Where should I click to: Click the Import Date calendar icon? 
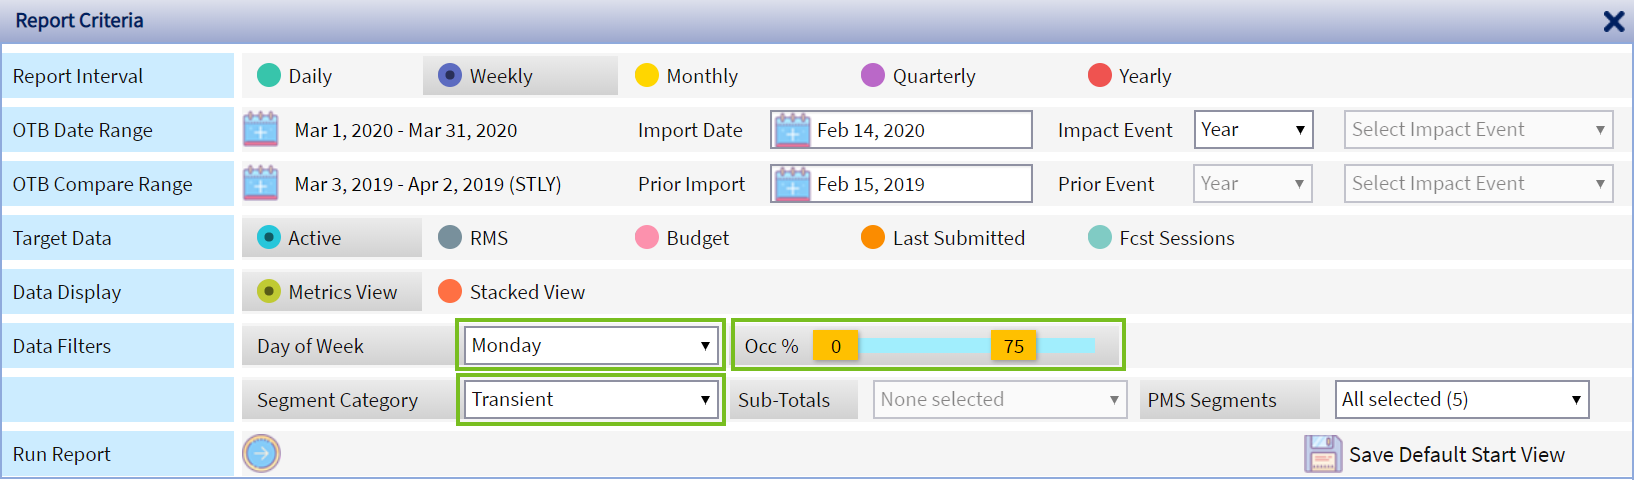pos(793,130)
